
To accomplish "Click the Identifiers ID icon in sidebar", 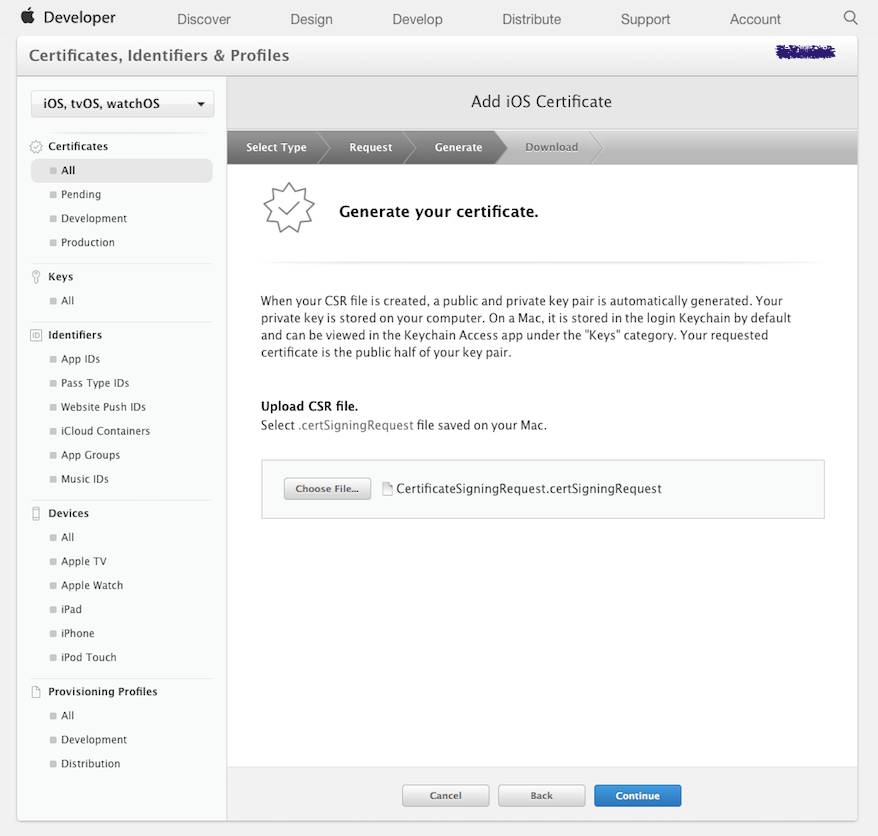I will pyautogui.click(x=36, y=335).
